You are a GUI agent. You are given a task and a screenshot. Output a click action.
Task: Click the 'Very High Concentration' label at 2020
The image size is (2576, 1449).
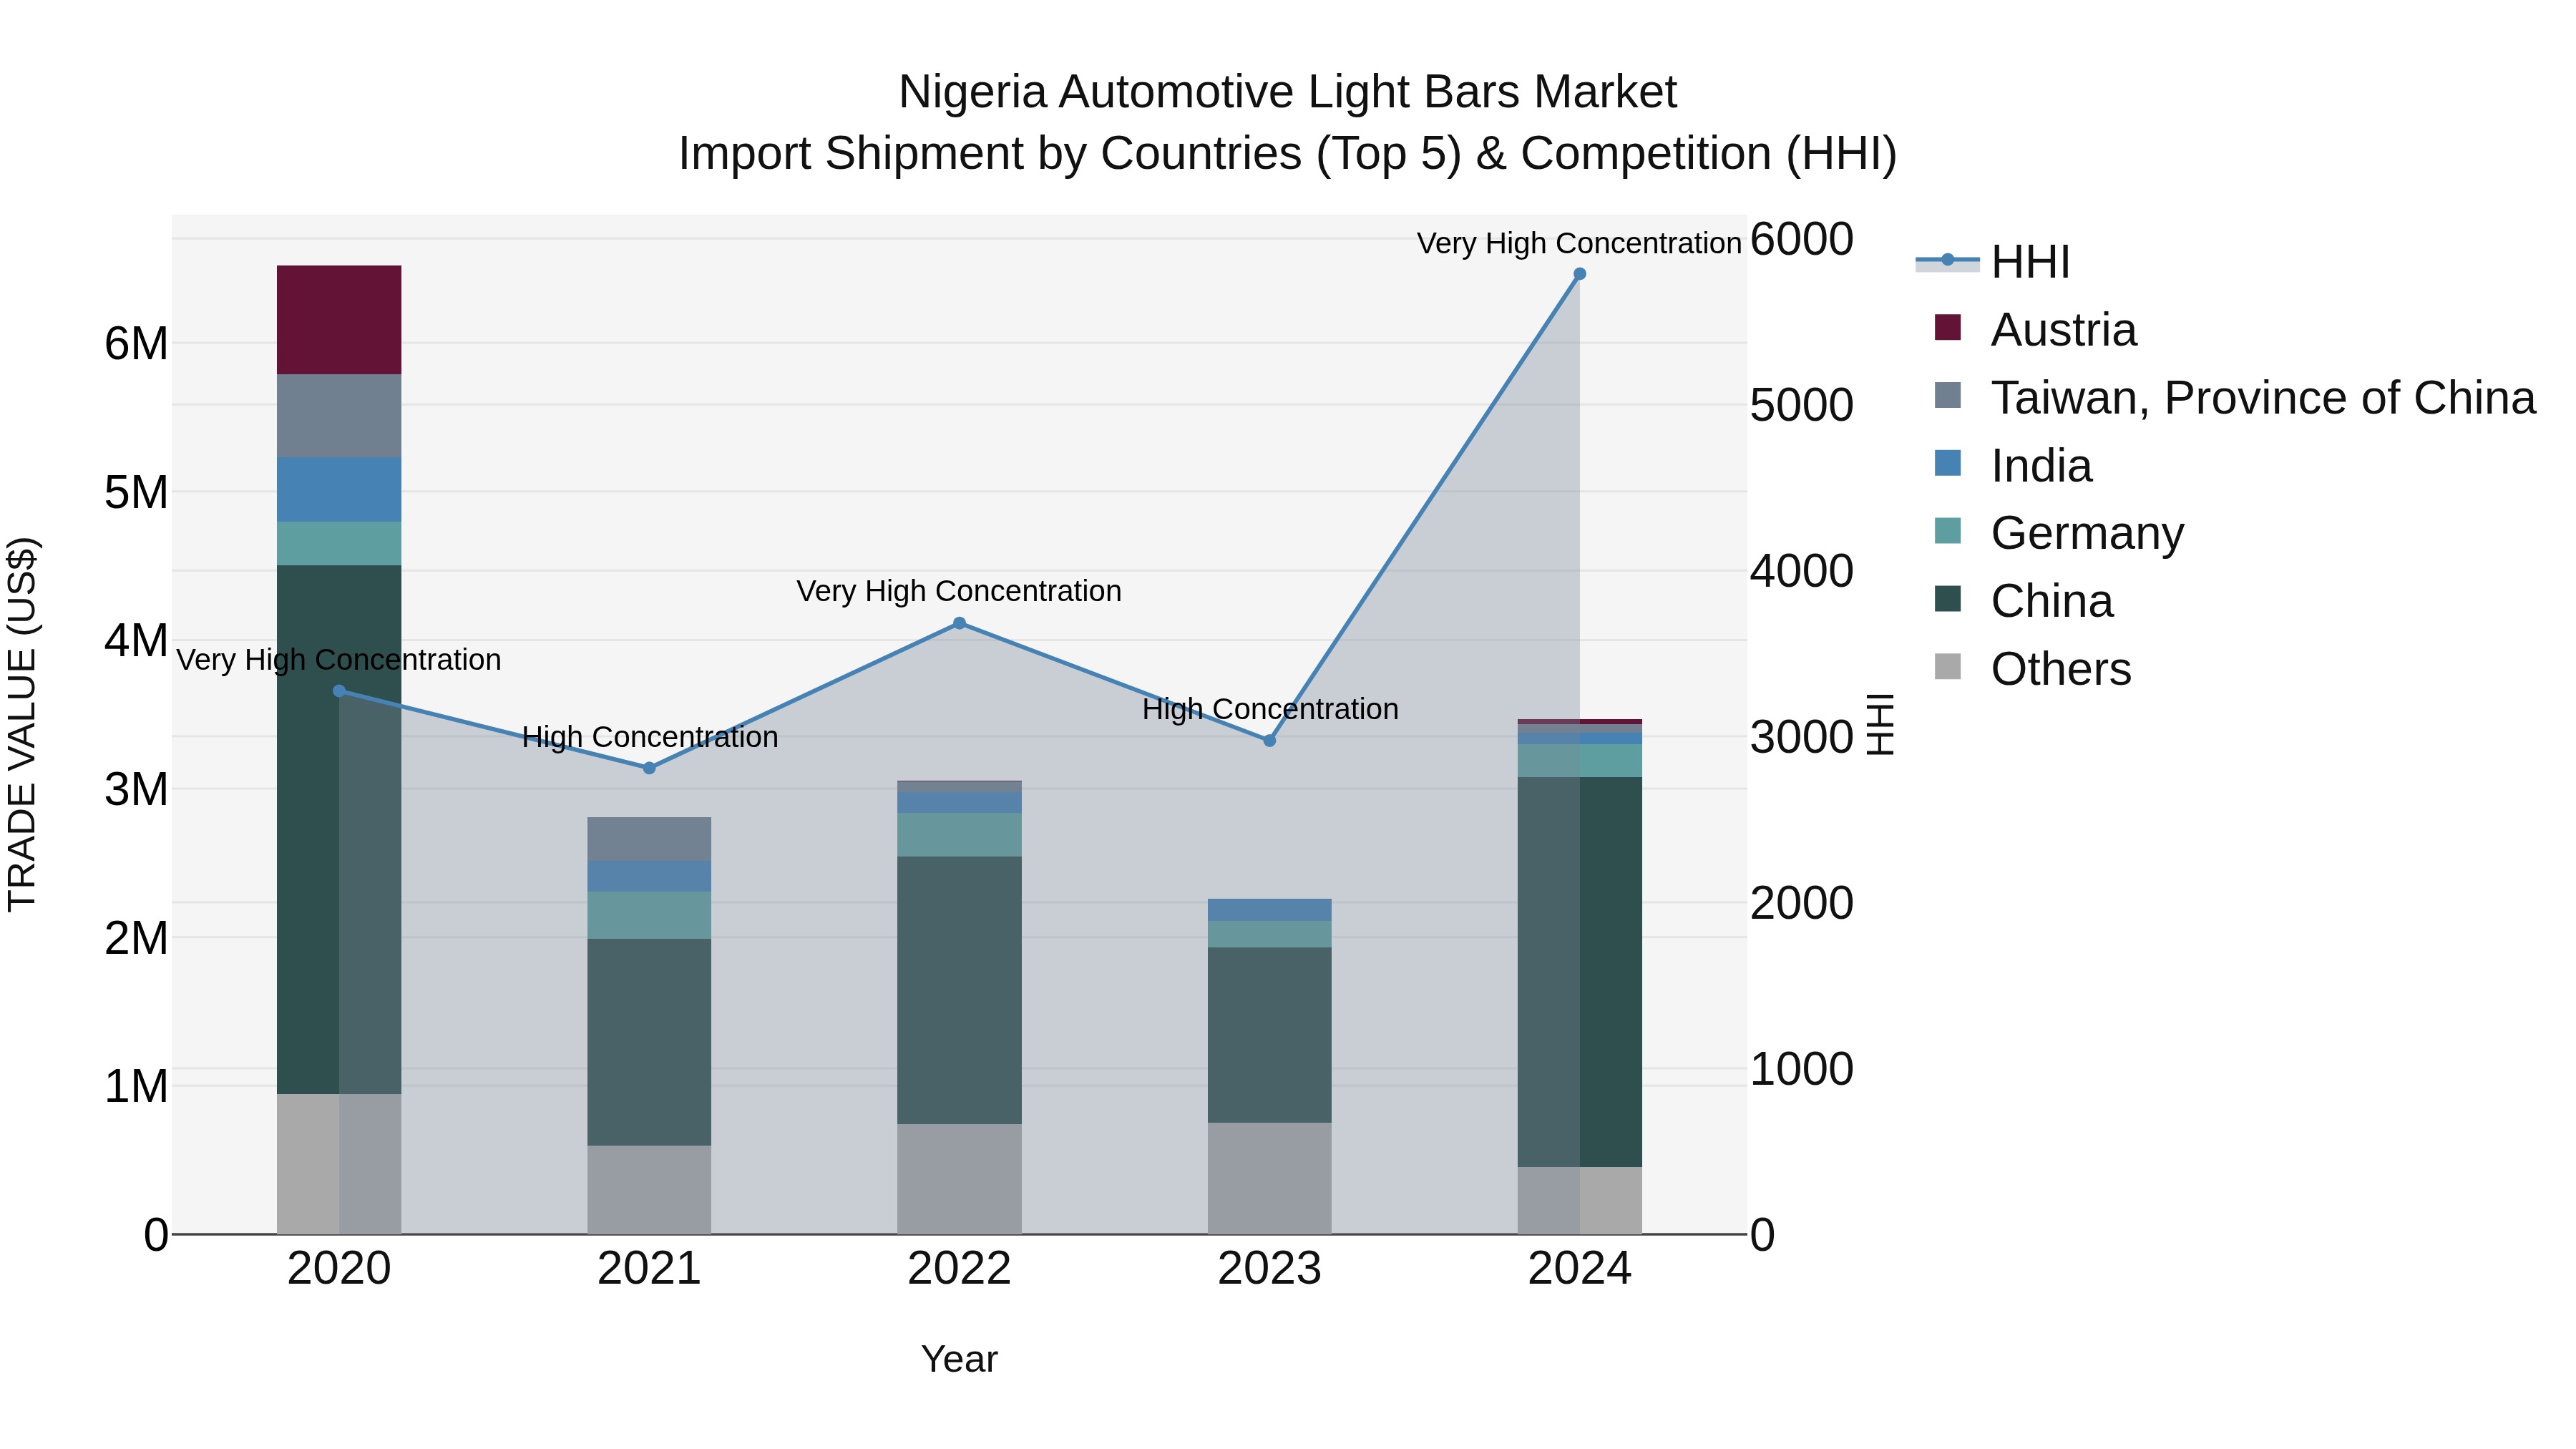pos(339,660)
